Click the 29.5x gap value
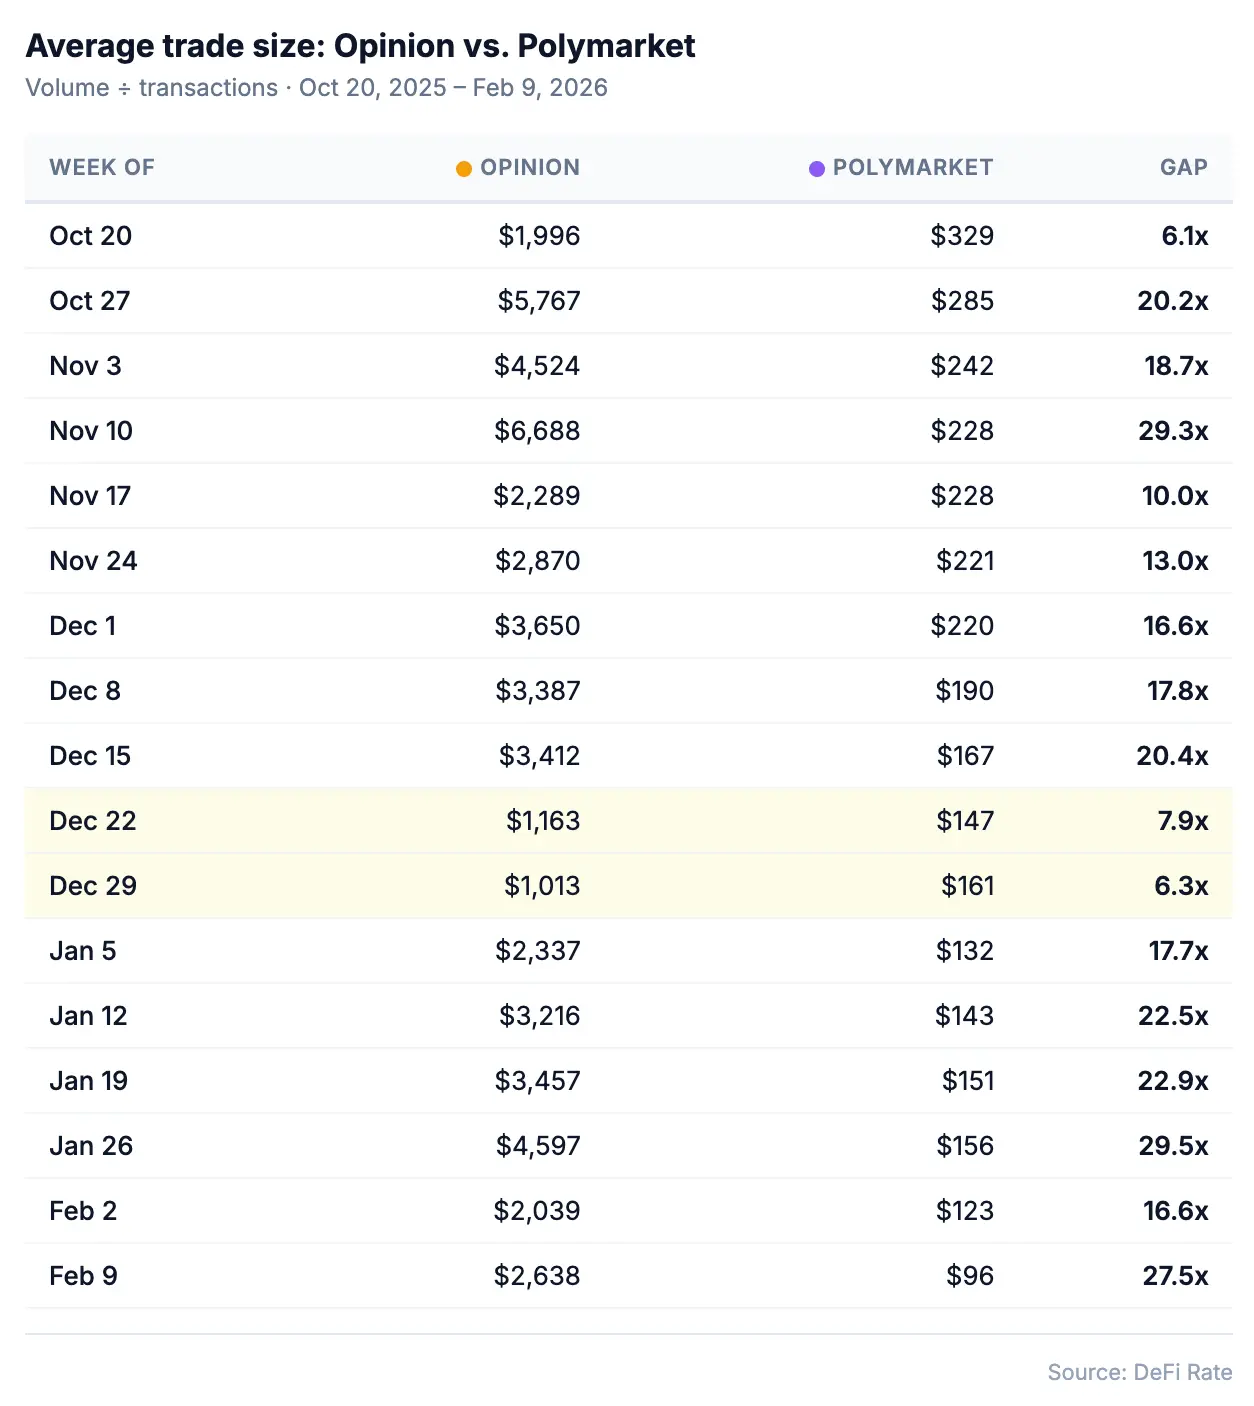 pyautogui.click(x=1173, y=1146)
